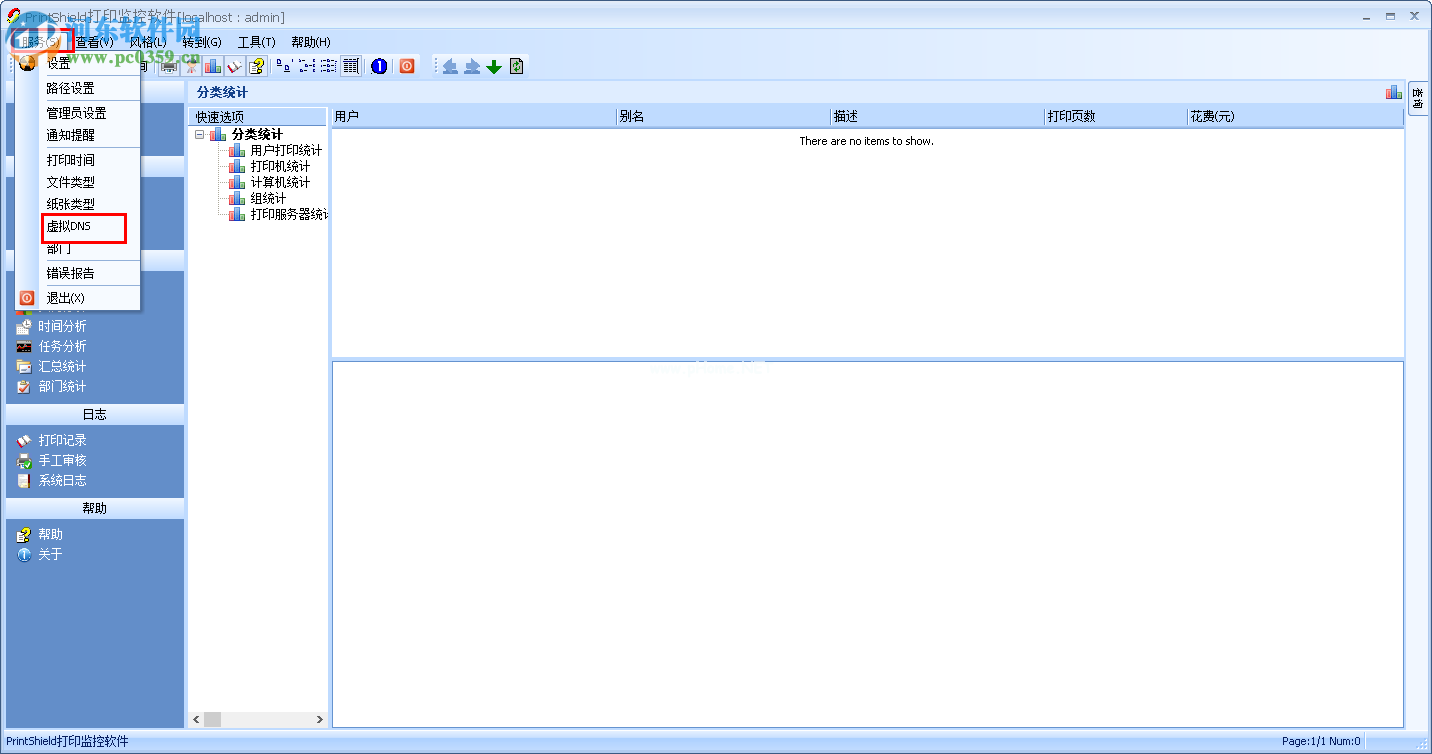Open 打印记录 log in sidebar
This screenshot has width=1432, height=754.
[62, 440]
